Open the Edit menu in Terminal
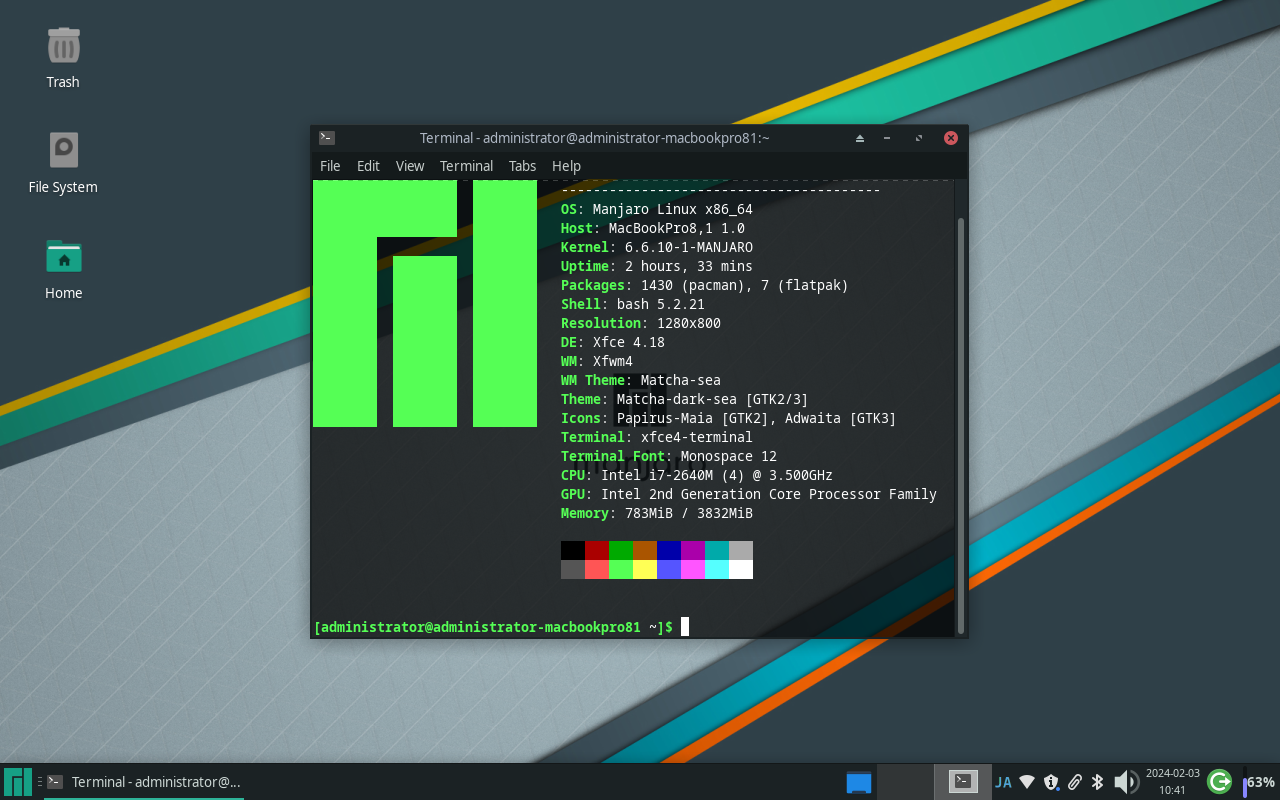This screenshot has width=1280, height=800. click(x=368, y=166)
